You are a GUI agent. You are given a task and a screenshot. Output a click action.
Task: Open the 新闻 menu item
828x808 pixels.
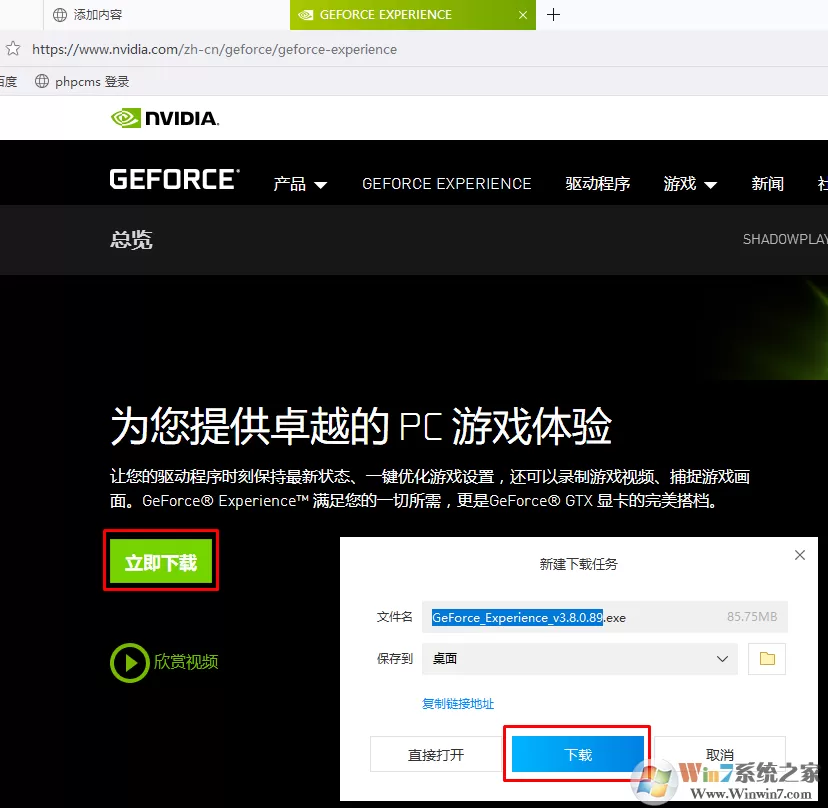767,184
